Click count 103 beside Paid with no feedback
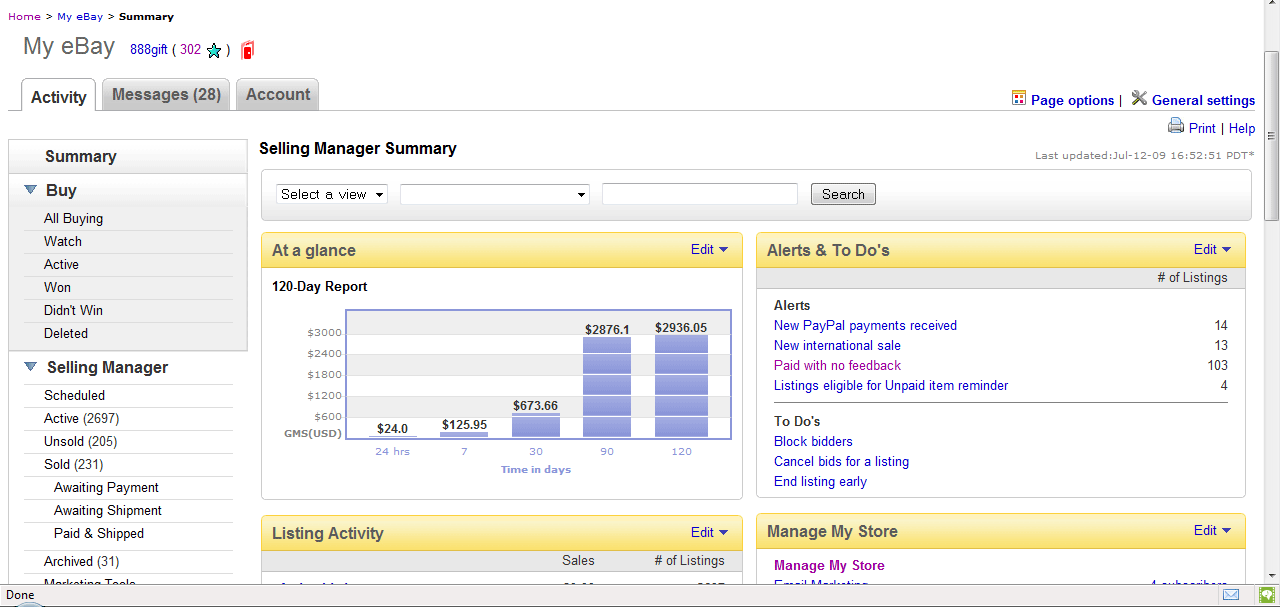1280x607 pixels. click(x=1217, y=365)
